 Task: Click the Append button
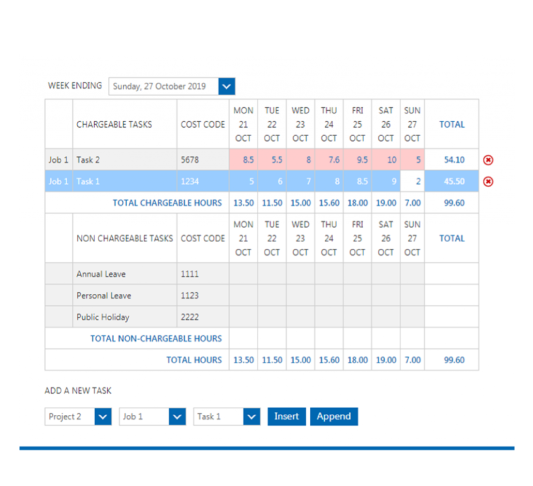(x=334, y=417)
